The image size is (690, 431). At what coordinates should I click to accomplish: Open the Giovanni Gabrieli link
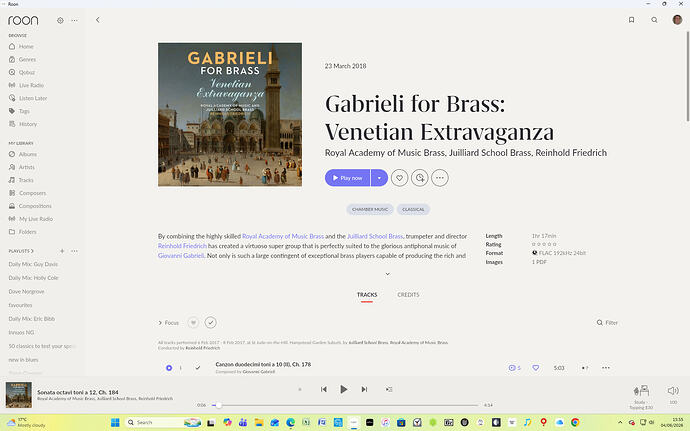(181, 256)
